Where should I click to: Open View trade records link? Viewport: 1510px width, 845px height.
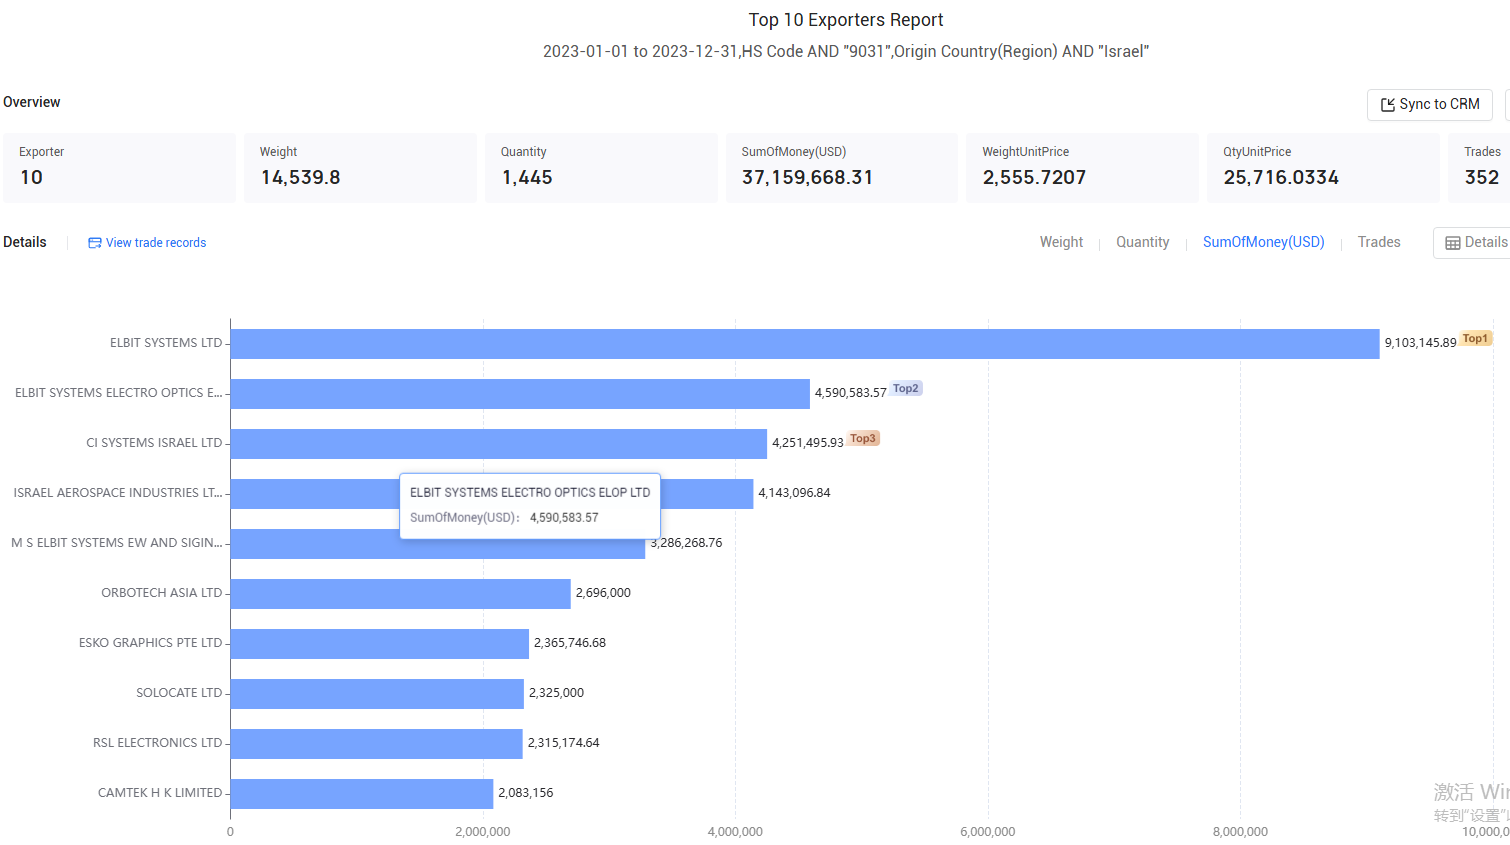[x=147, y=243]
